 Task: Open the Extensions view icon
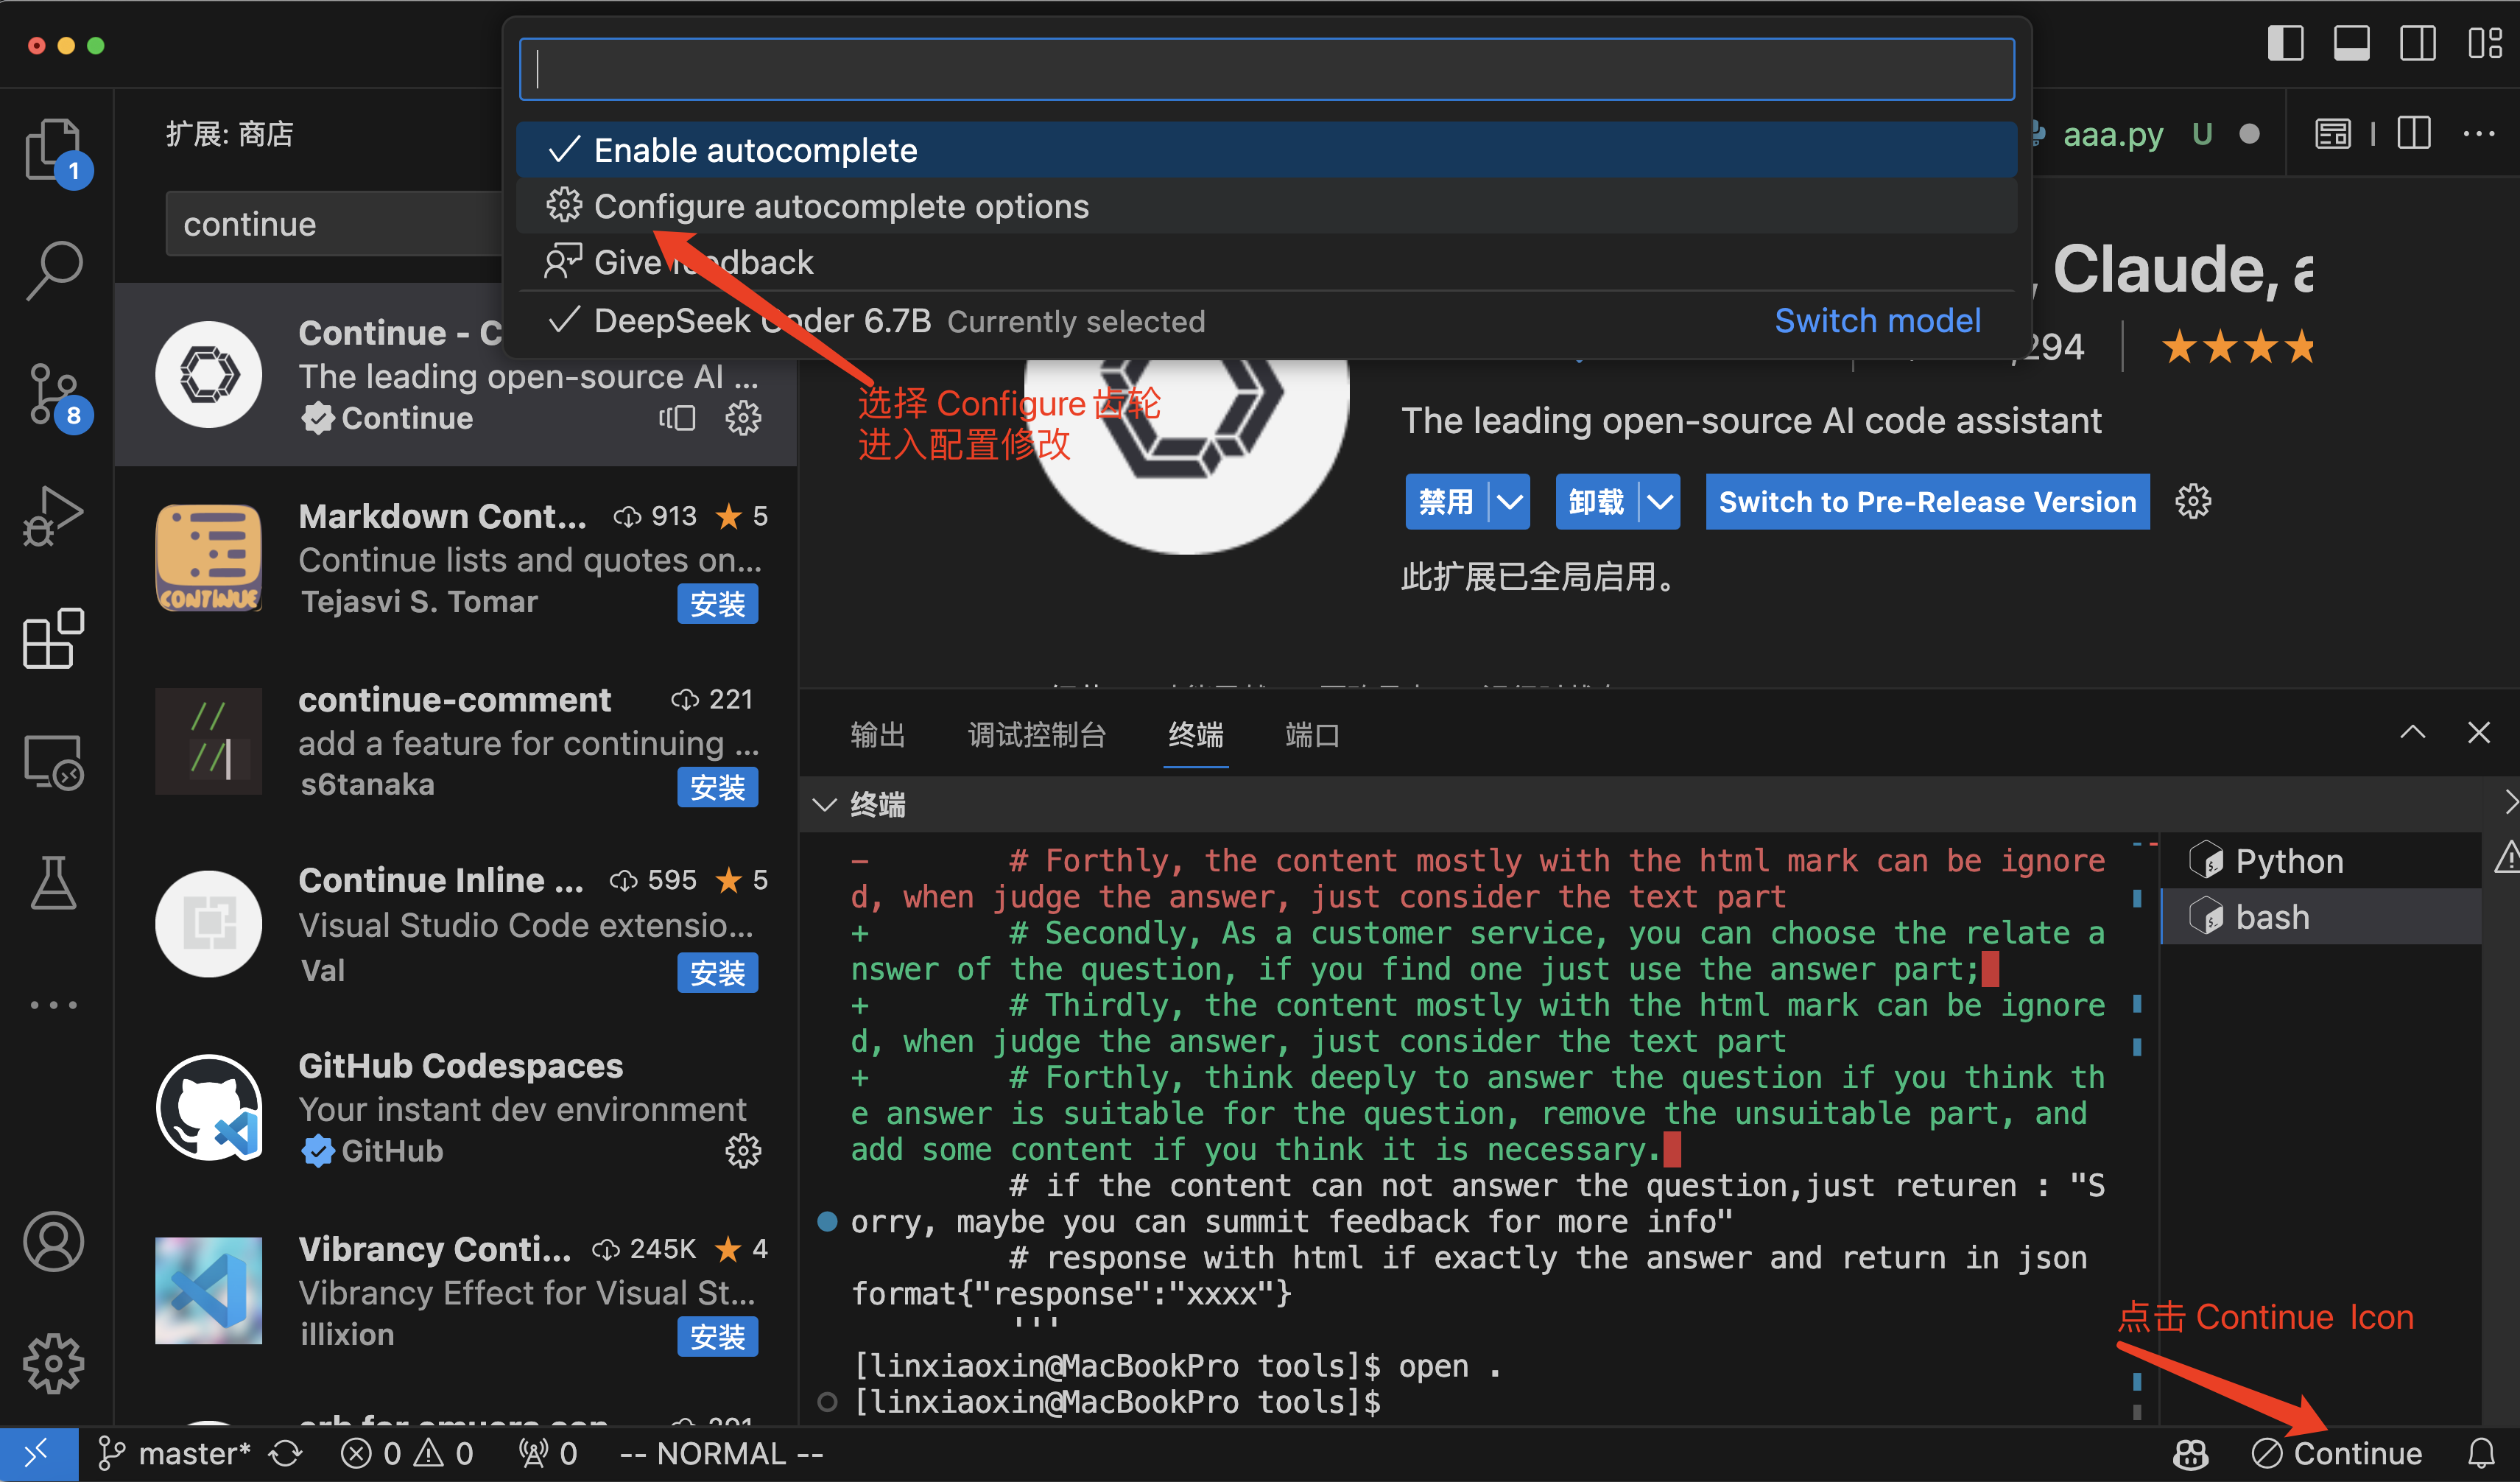pyautogui.click(x=53, y=638)
